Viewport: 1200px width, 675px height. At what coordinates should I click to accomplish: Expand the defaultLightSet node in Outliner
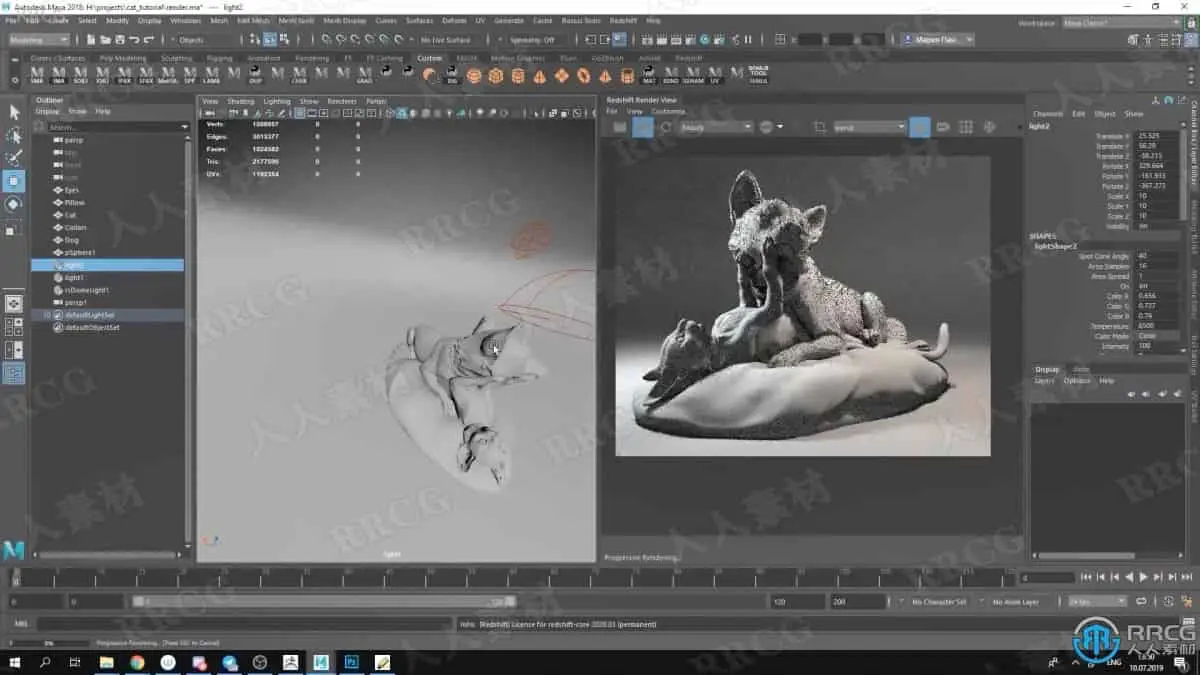[46, 315]
